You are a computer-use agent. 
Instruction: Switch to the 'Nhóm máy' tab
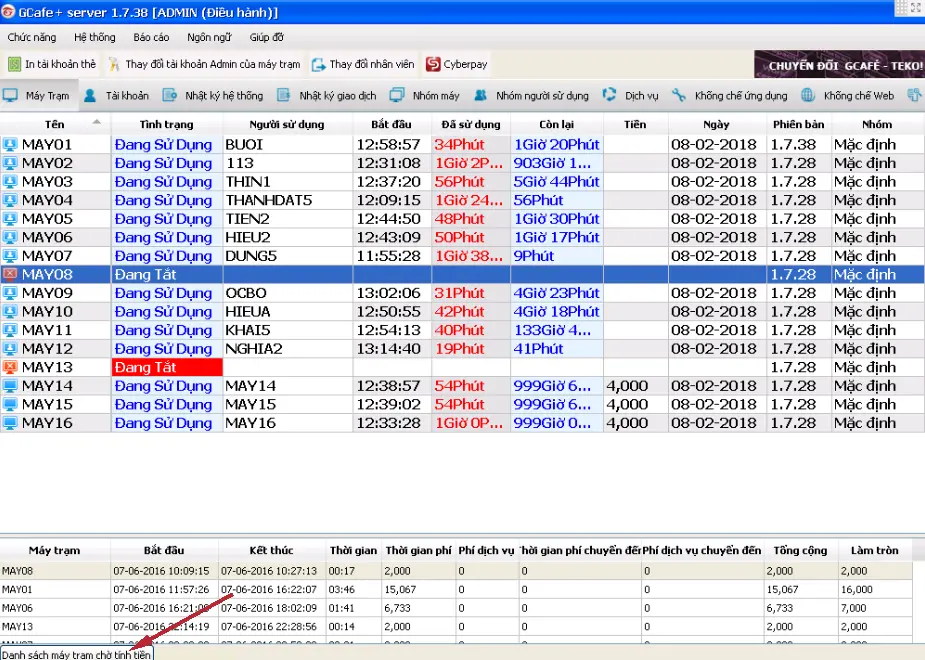425,96
